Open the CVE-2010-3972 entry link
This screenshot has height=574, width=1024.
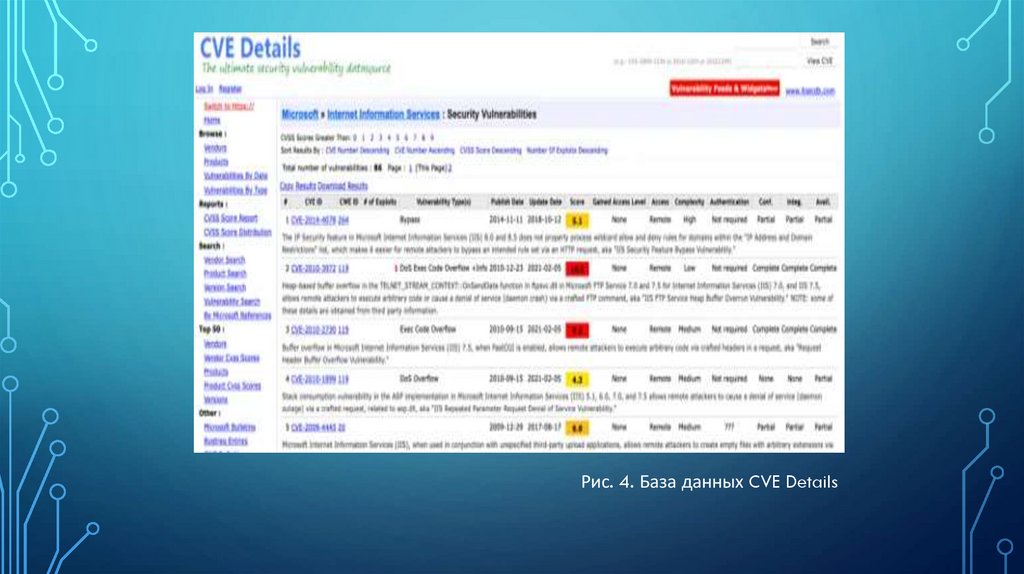click(x=313, y=269)
